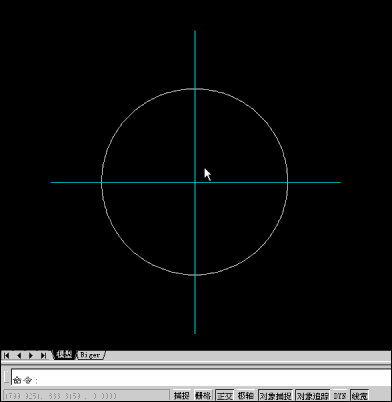Jump to the first layout tab arrow
Screen dimensions: 392x402
6,355
